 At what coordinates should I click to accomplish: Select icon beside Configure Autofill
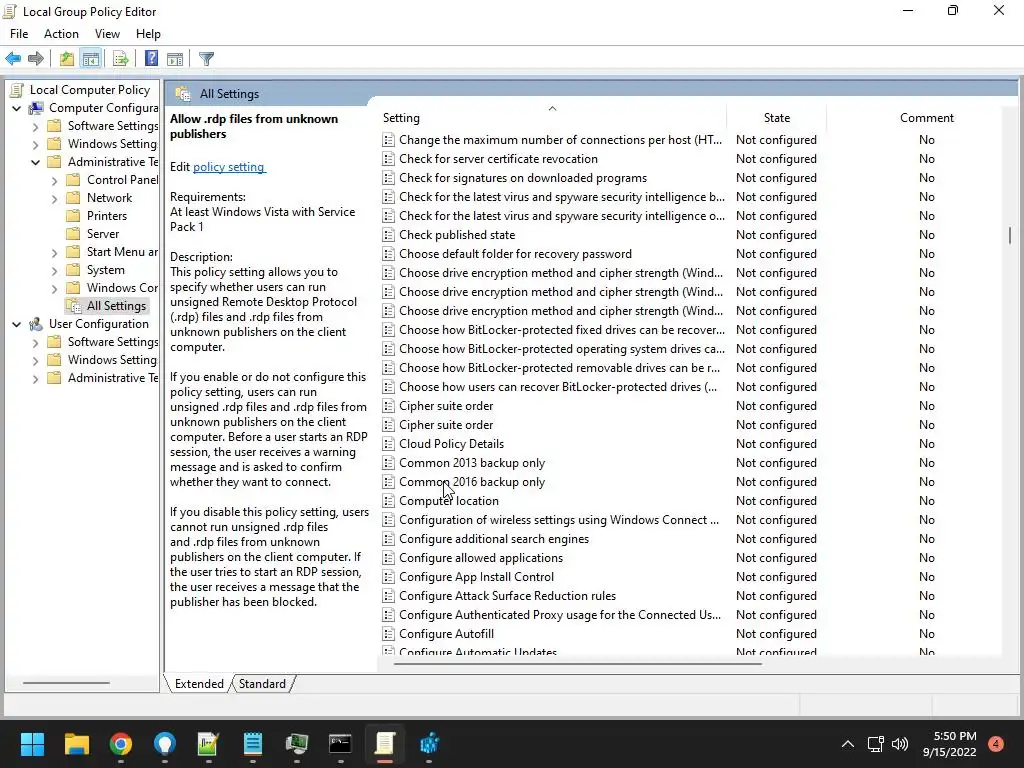coord(388,633)
